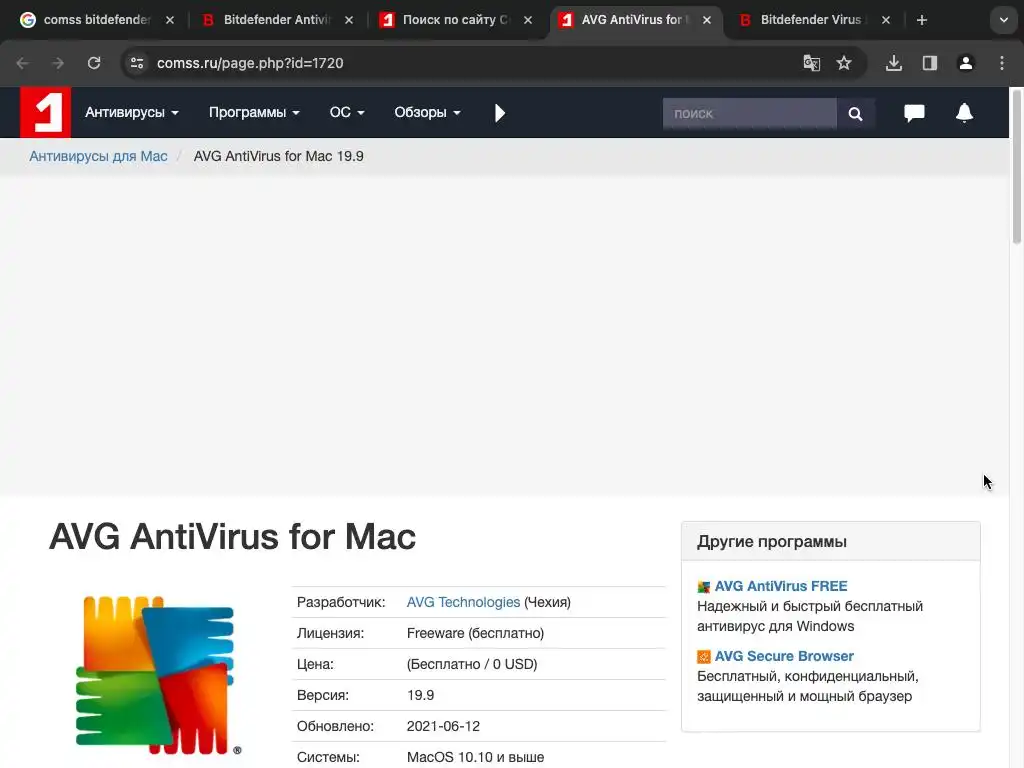Open the tab search chevron button
This screenshot has height=768, width=1024.
(1004, 20)
